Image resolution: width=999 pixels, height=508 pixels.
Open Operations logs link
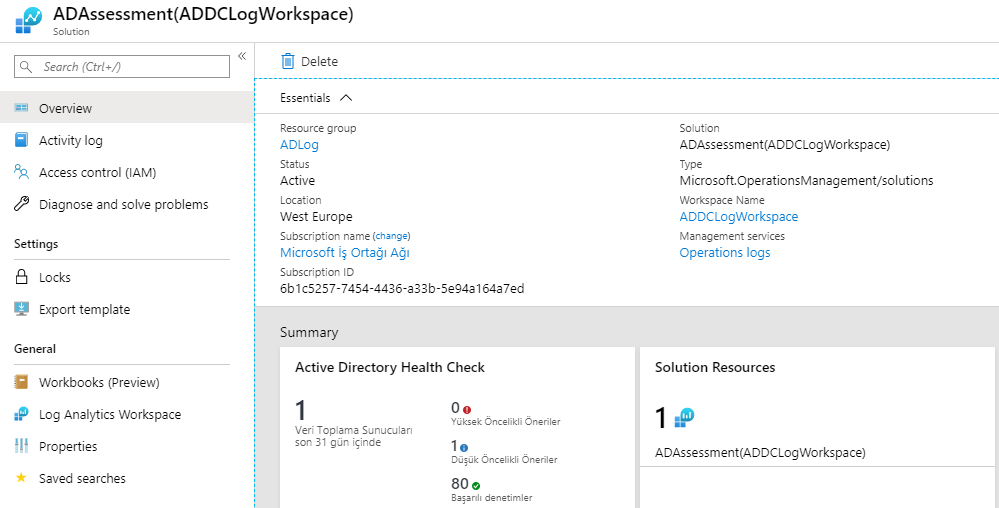(x=724, y=252)
